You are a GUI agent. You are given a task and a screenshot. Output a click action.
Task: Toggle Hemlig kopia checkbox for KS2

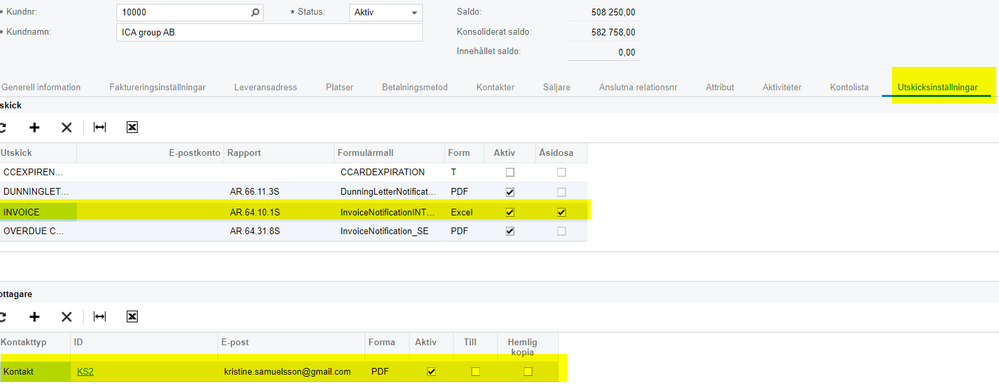pos(528,372)
